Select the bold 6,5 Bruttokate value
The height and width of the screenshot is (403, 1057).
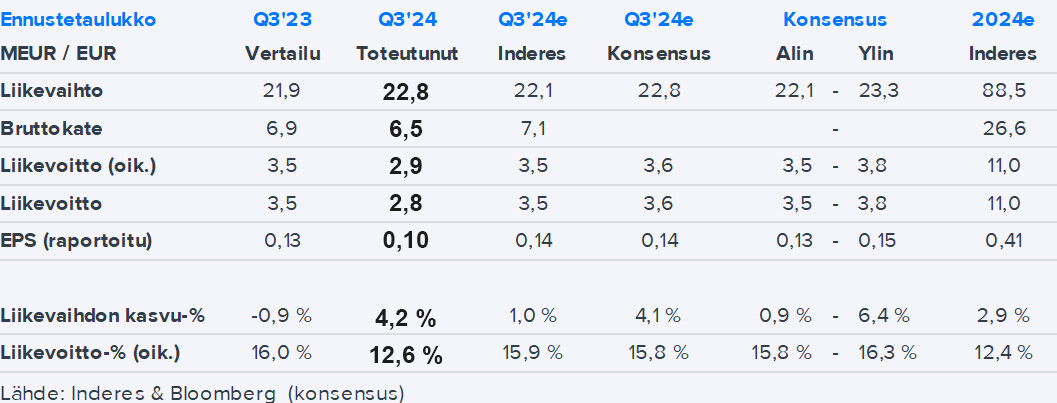[406, 129]
